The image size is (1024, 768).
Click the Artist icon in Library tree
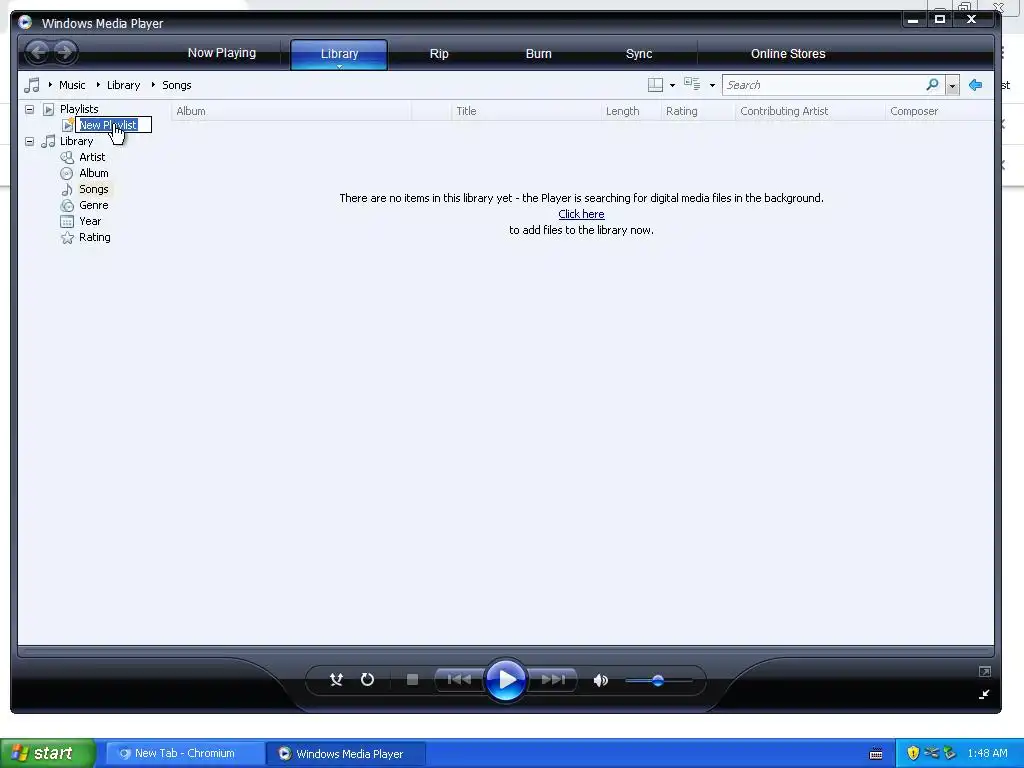(x=67, y=157)
